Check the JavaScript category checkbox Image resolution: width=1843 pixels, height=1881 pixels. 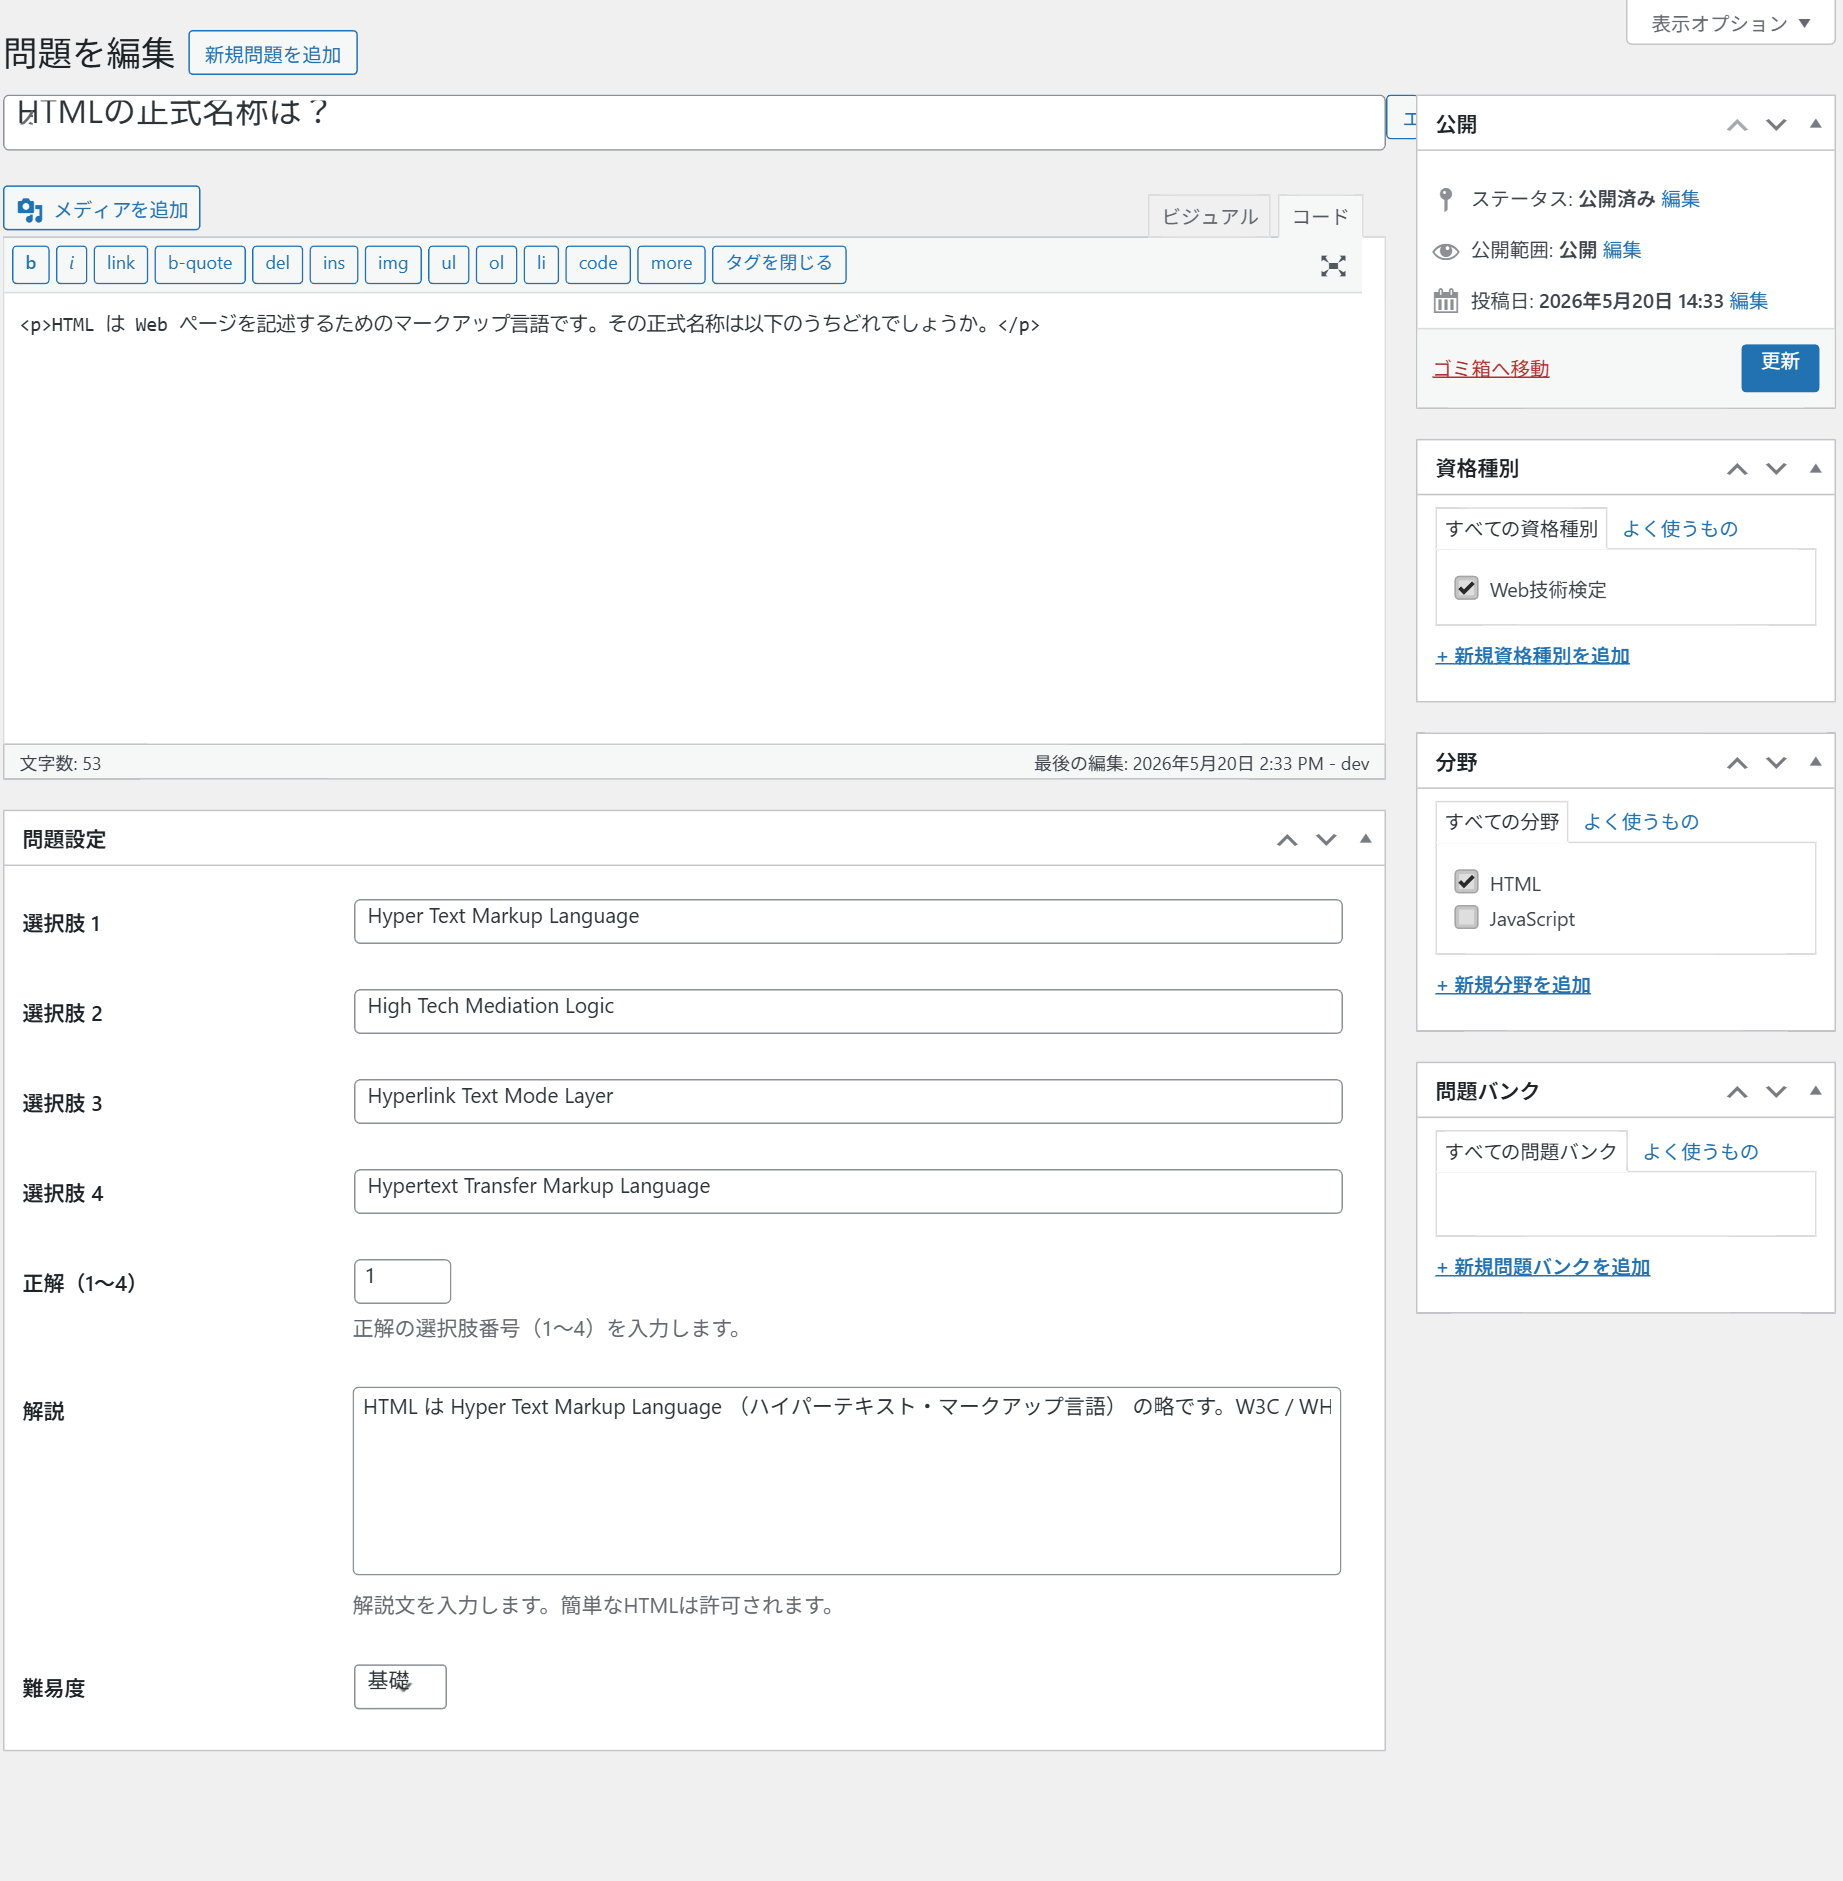point(1466,917)
